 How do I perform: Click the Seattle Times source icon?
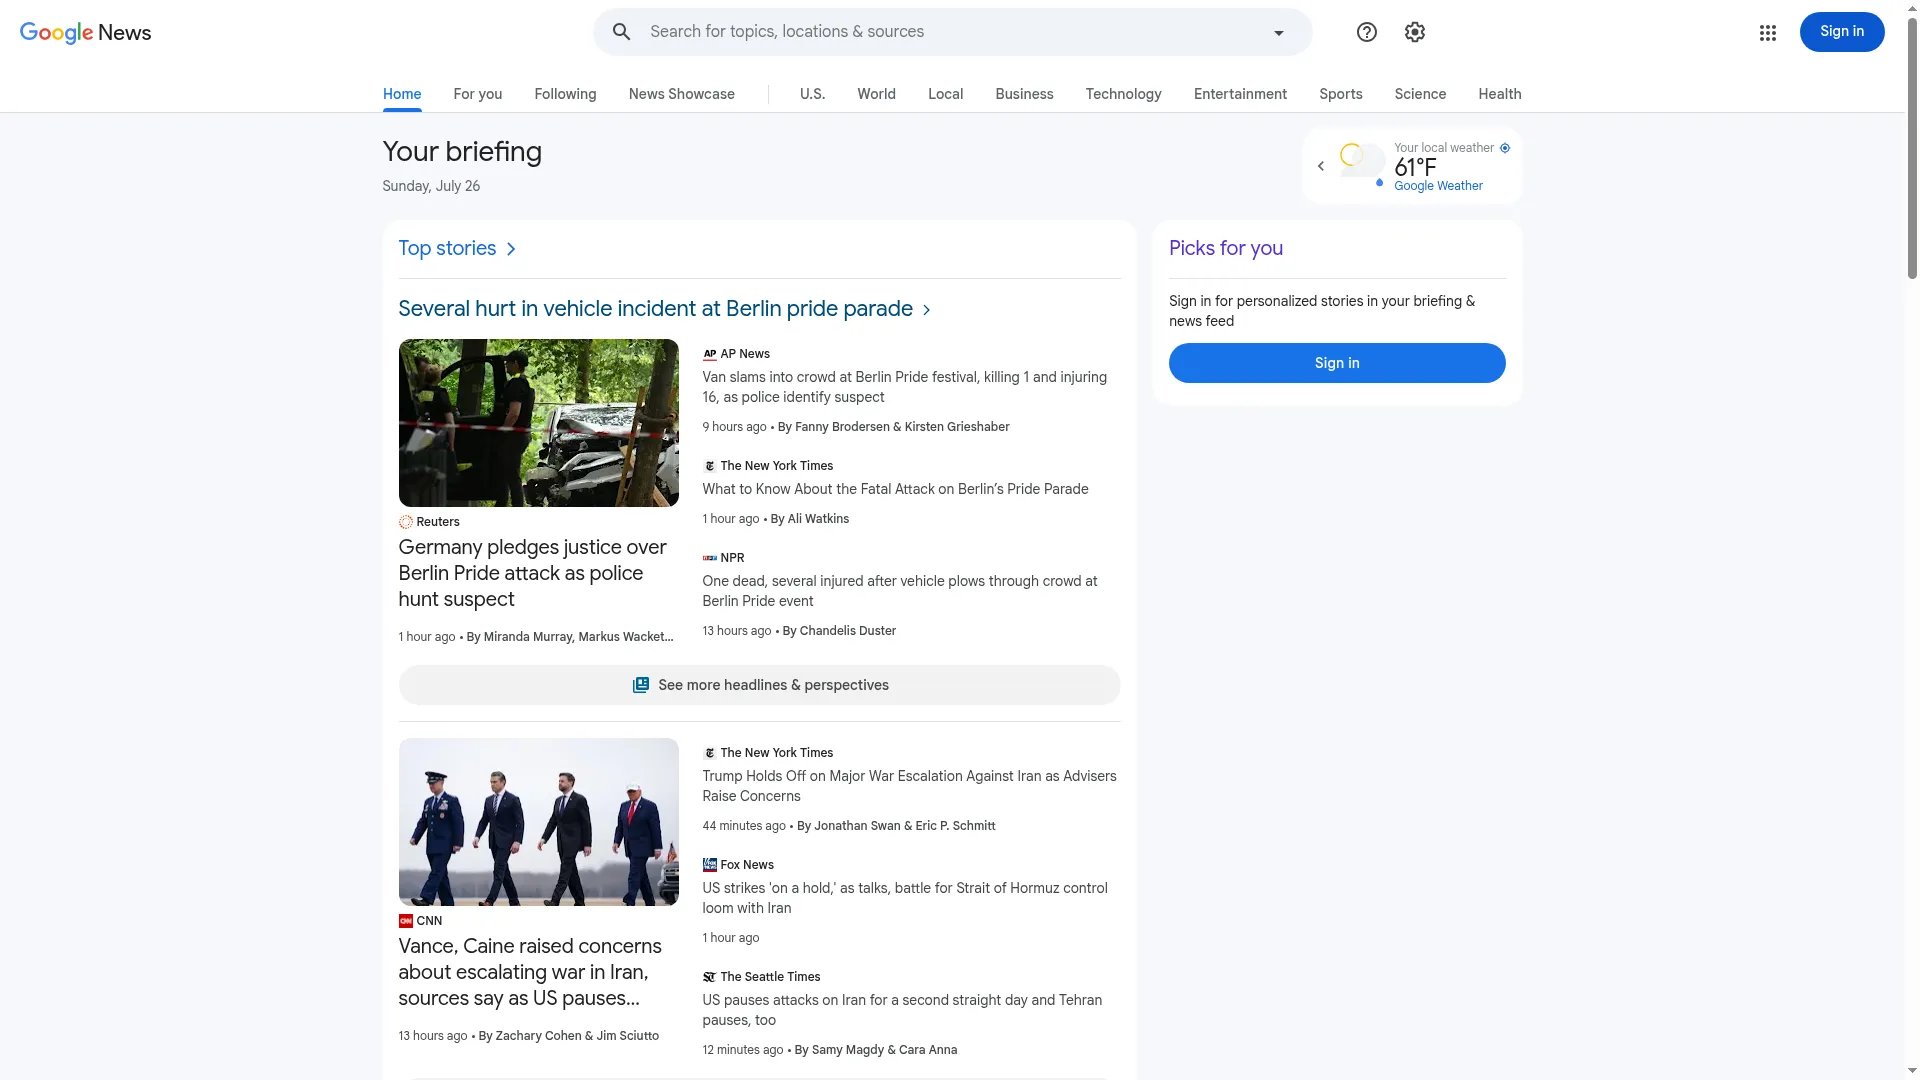coord(709,977)
